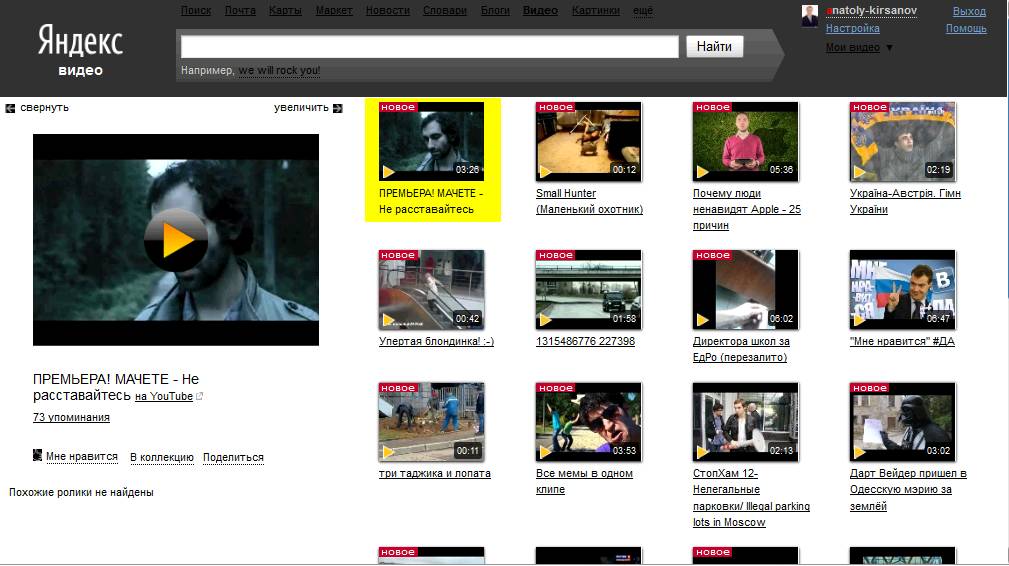The image size is (1009, 566).
Task: Open the 73 упоминания link
Action: pyautogui.click(x=71, y=417)
